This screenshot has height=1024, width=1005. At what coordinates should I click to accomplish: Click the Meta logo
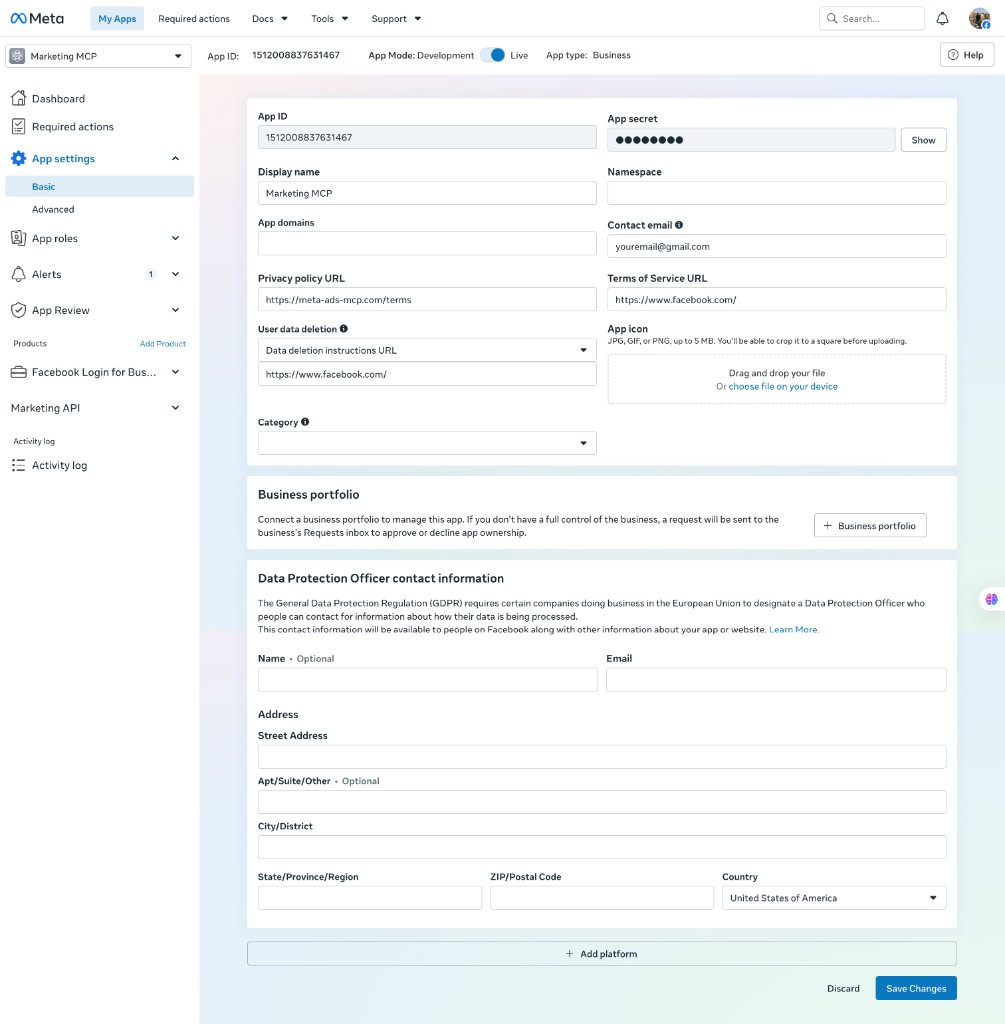(x=37, y=18)
